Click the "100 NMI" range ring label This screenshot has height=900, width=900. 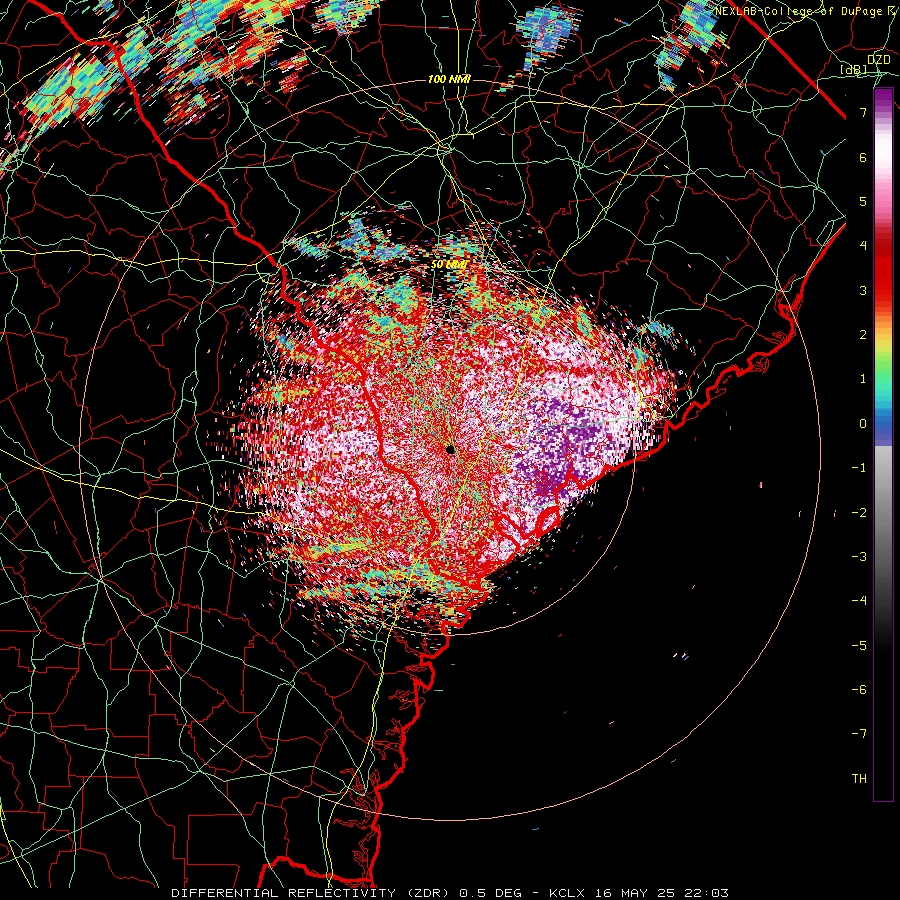(449, 79)
